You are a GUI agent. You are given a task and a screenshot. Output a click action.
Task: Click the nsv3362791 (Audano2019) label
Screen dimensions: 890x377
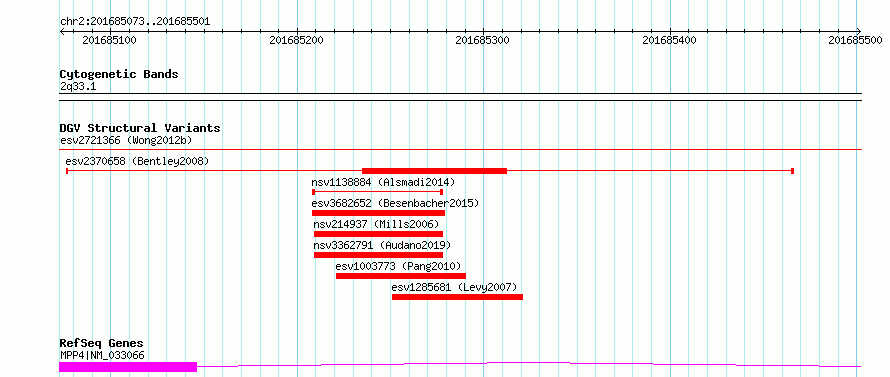tap(382, 245)
